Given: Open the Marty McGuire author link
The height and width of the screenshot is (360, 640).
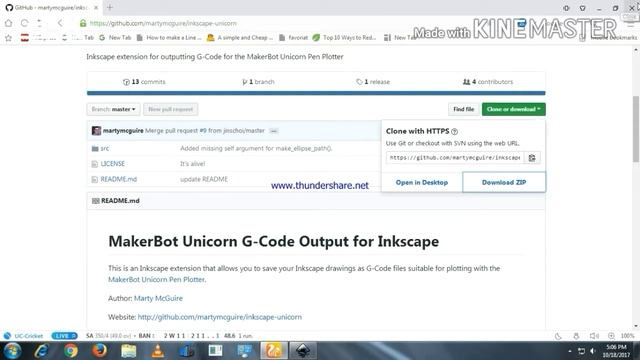Looking at the screenshot, I should pos(158,298).
